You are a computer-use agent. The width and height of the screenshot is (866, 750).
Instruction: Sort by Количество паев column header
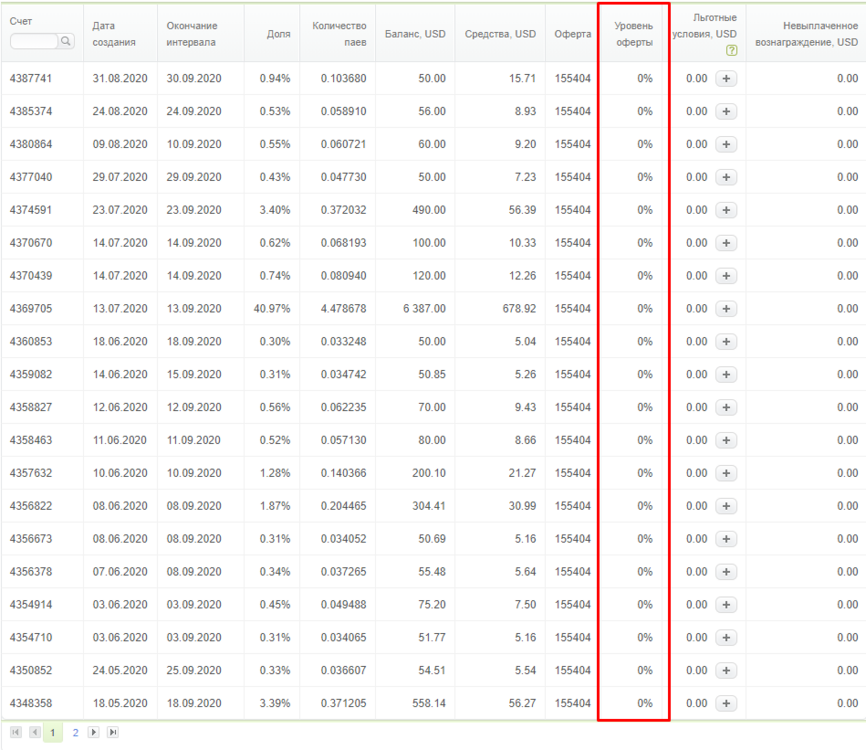[339, 34]
